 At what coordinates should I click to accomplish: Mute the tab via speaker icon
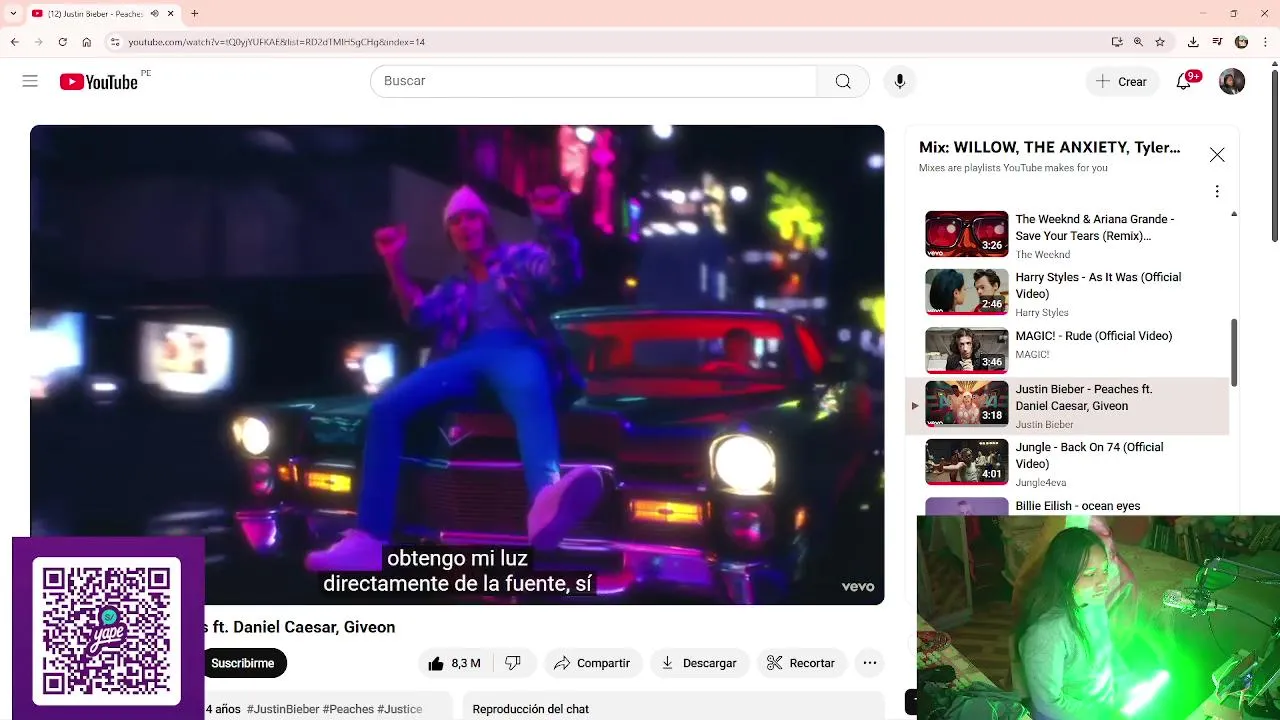point(154,14)
